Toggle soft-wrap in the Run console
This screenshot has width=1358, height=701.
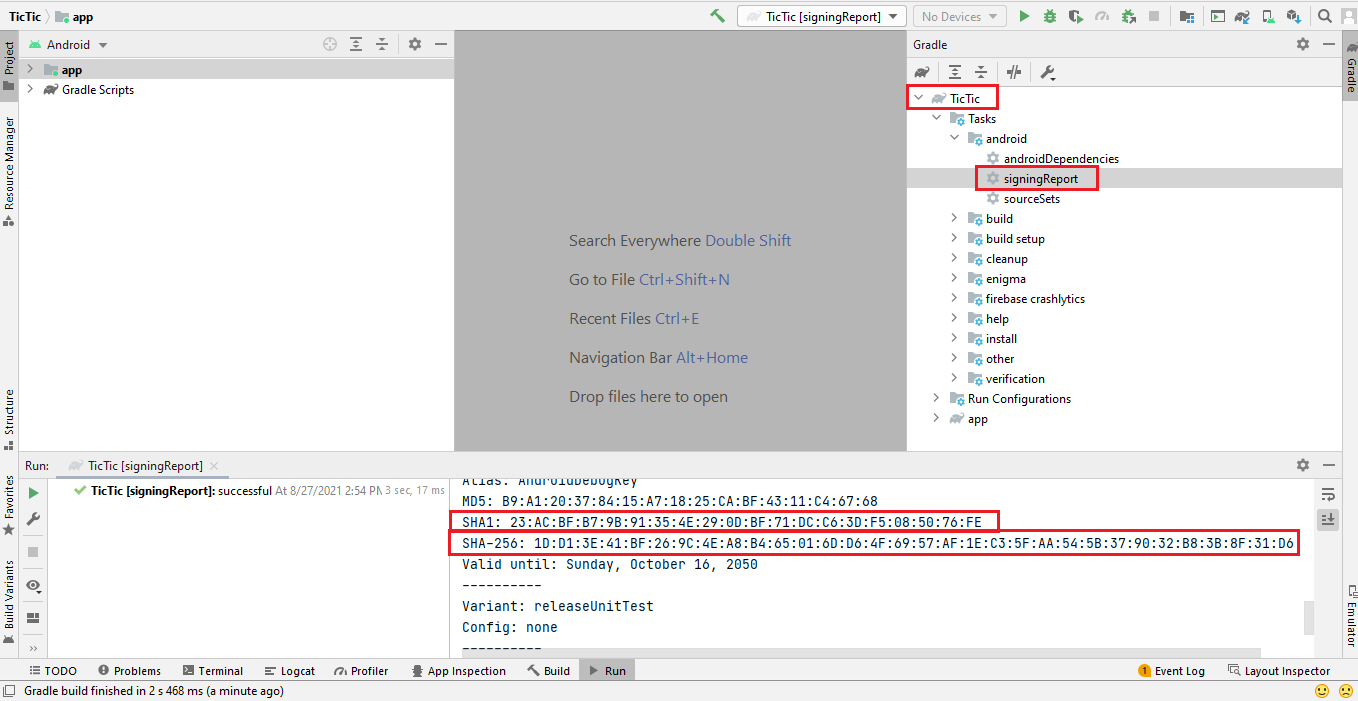[1328, 494]
